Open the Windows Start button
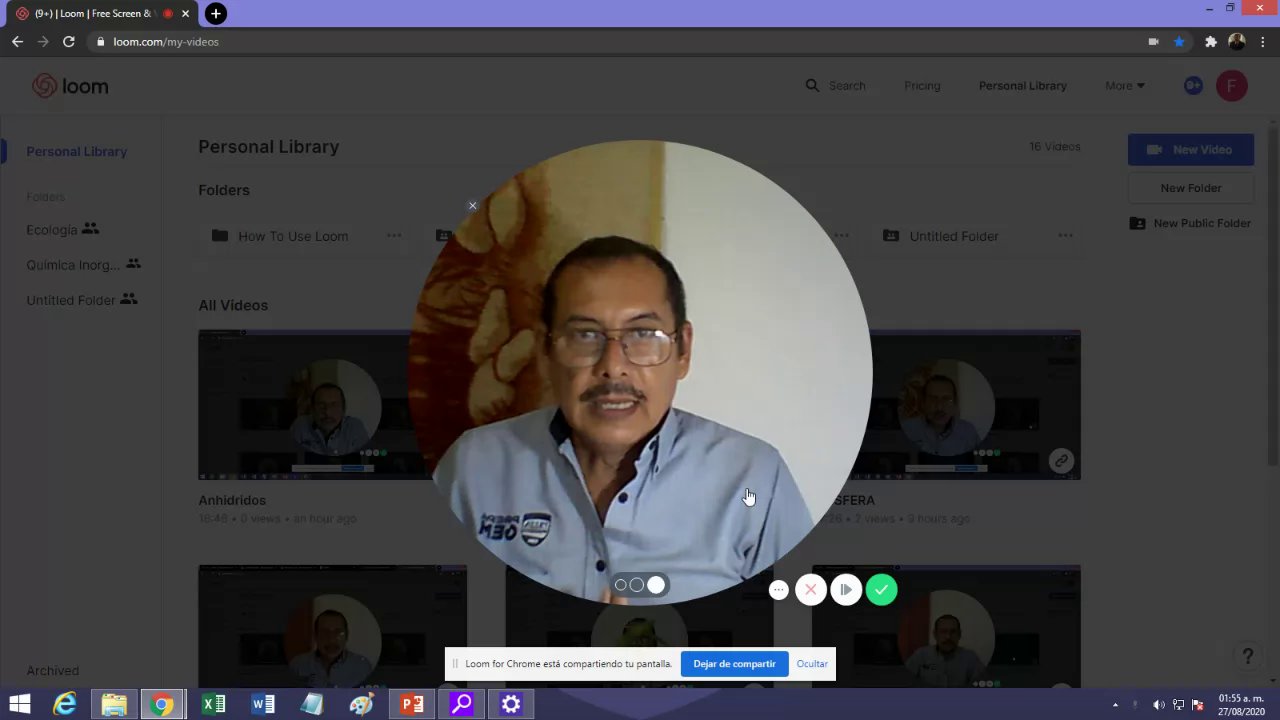Screen dimensions: 1280x720 [19, 705]
